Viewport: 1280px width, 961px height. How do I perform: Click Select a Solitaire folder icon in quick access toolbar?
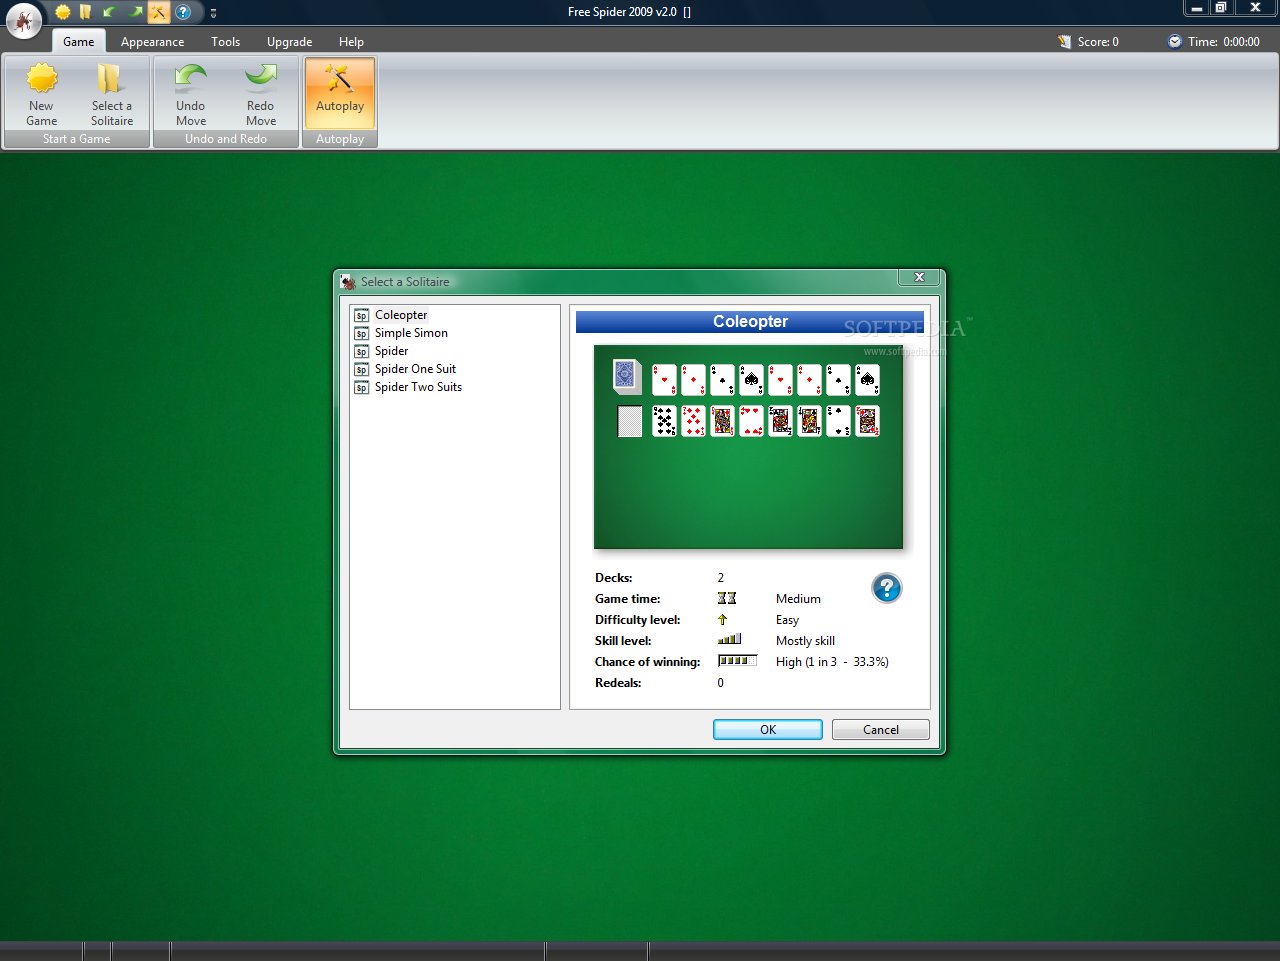(x=86, y=12)
